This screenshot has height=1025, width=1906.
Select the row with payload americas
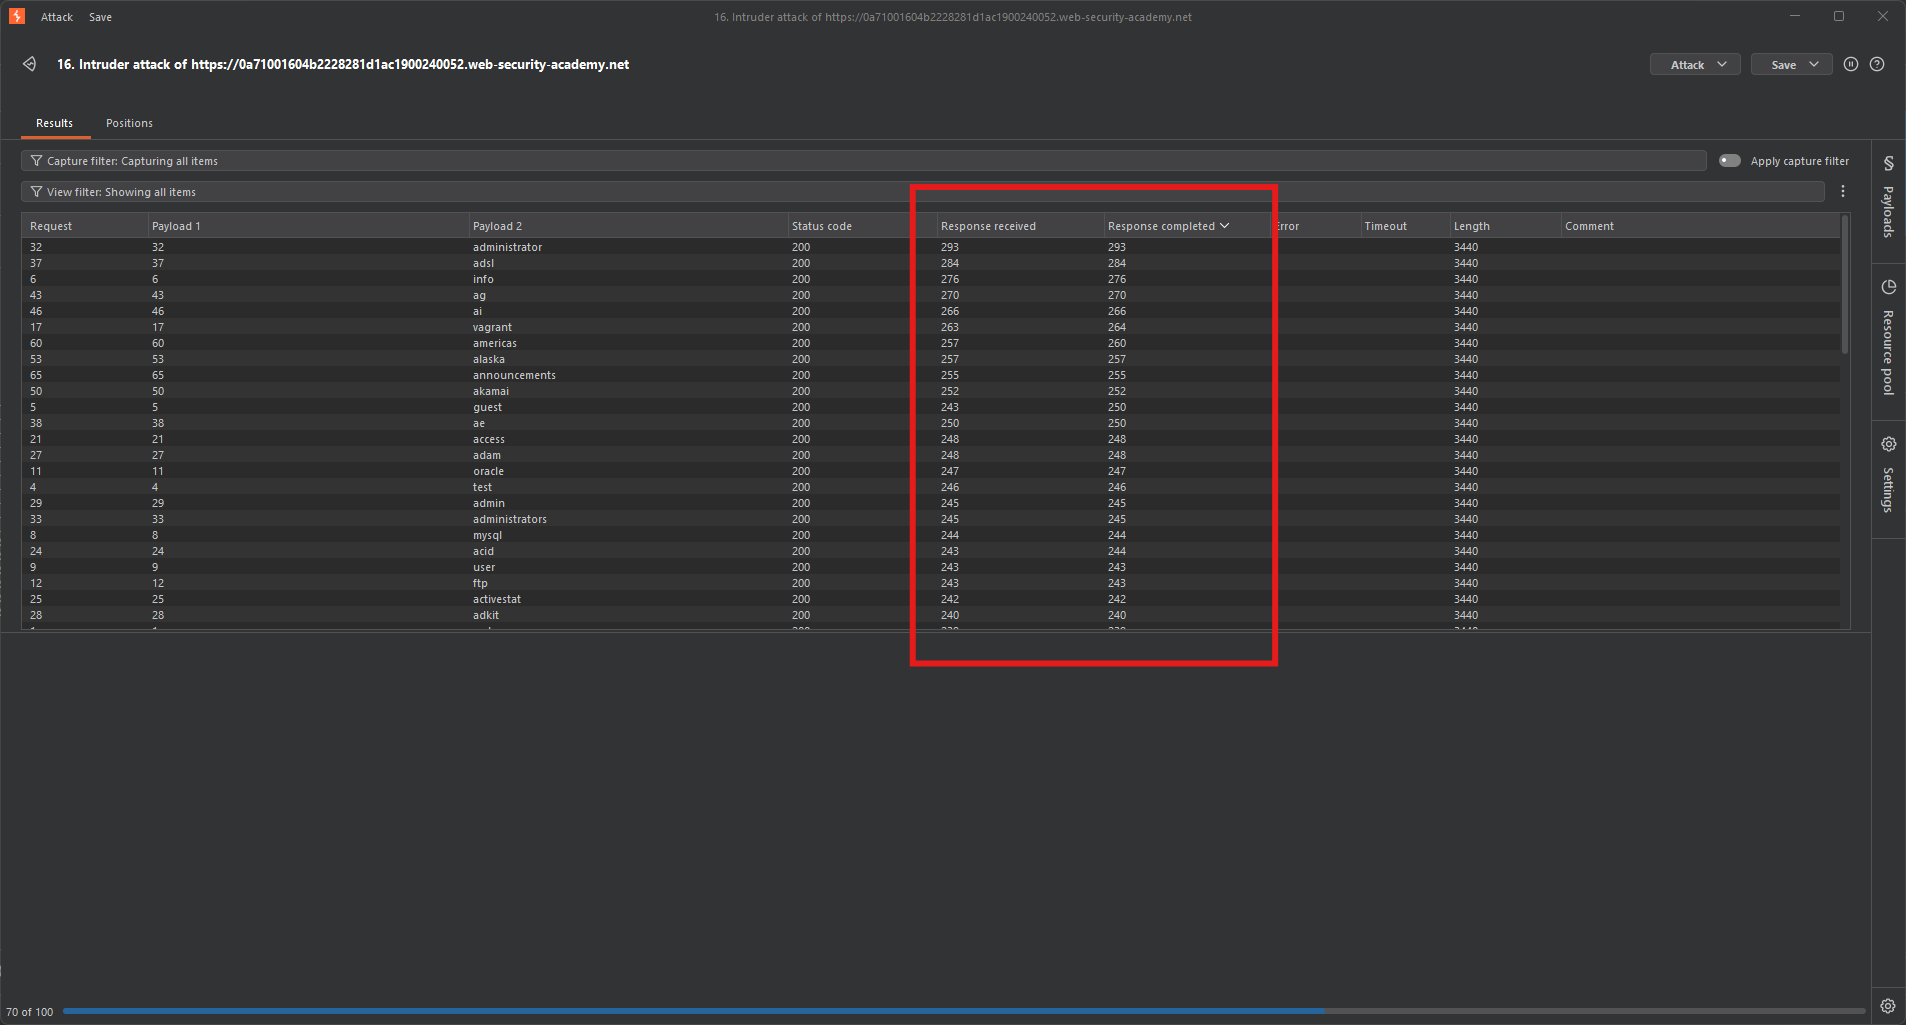click(931, 343)
